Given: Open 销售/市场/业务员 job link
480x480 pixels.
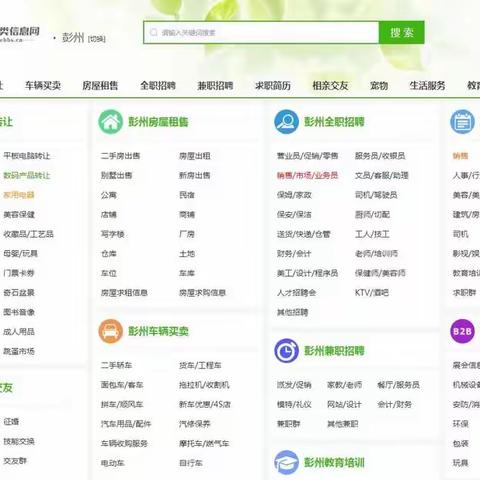Looking at the screenshot, I should coord(307,175).
